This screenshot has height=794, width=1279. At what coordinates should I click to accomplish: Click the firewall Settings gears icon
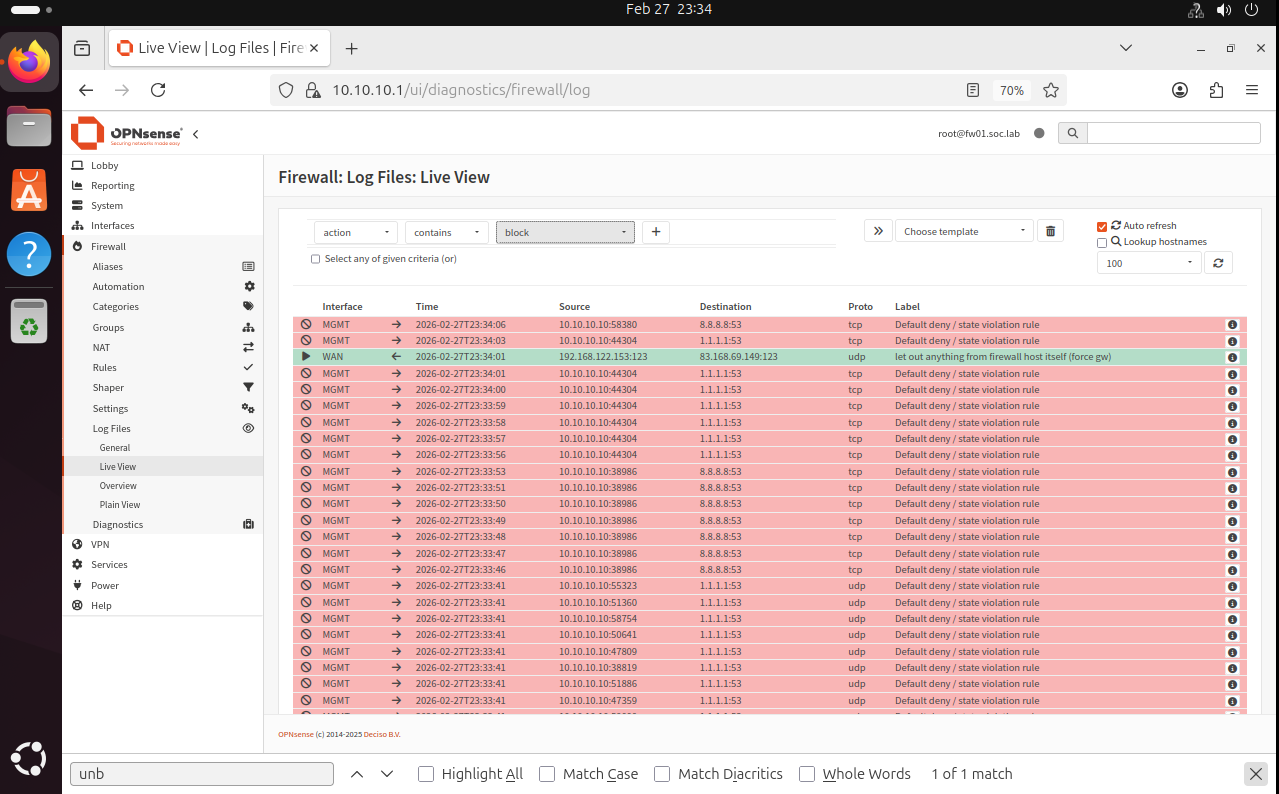(x=248, y=409)
